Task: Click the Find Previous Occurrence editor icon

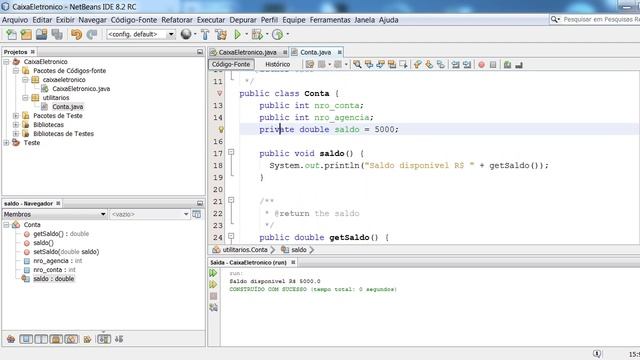Action: [x=369, y=64]
